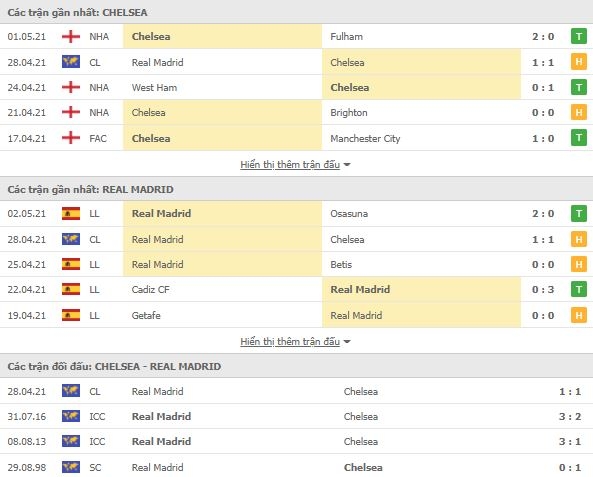Click the Cadiz CF team name

point(151,289)
